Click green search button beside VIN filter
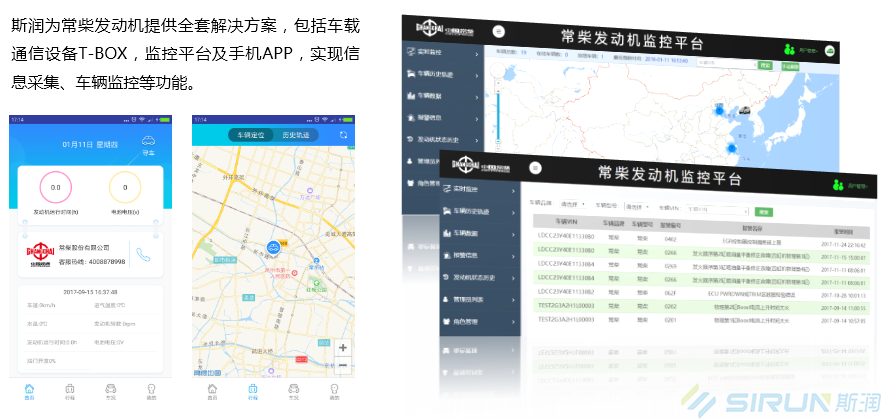This screenshot has width=881, height=419. pyautogui.click(x=763, y=212)
